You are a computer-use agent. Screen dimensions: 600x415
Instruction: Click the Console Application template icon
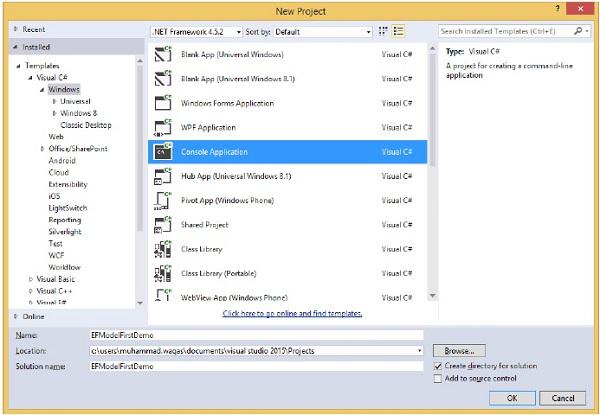coord(163,152)
